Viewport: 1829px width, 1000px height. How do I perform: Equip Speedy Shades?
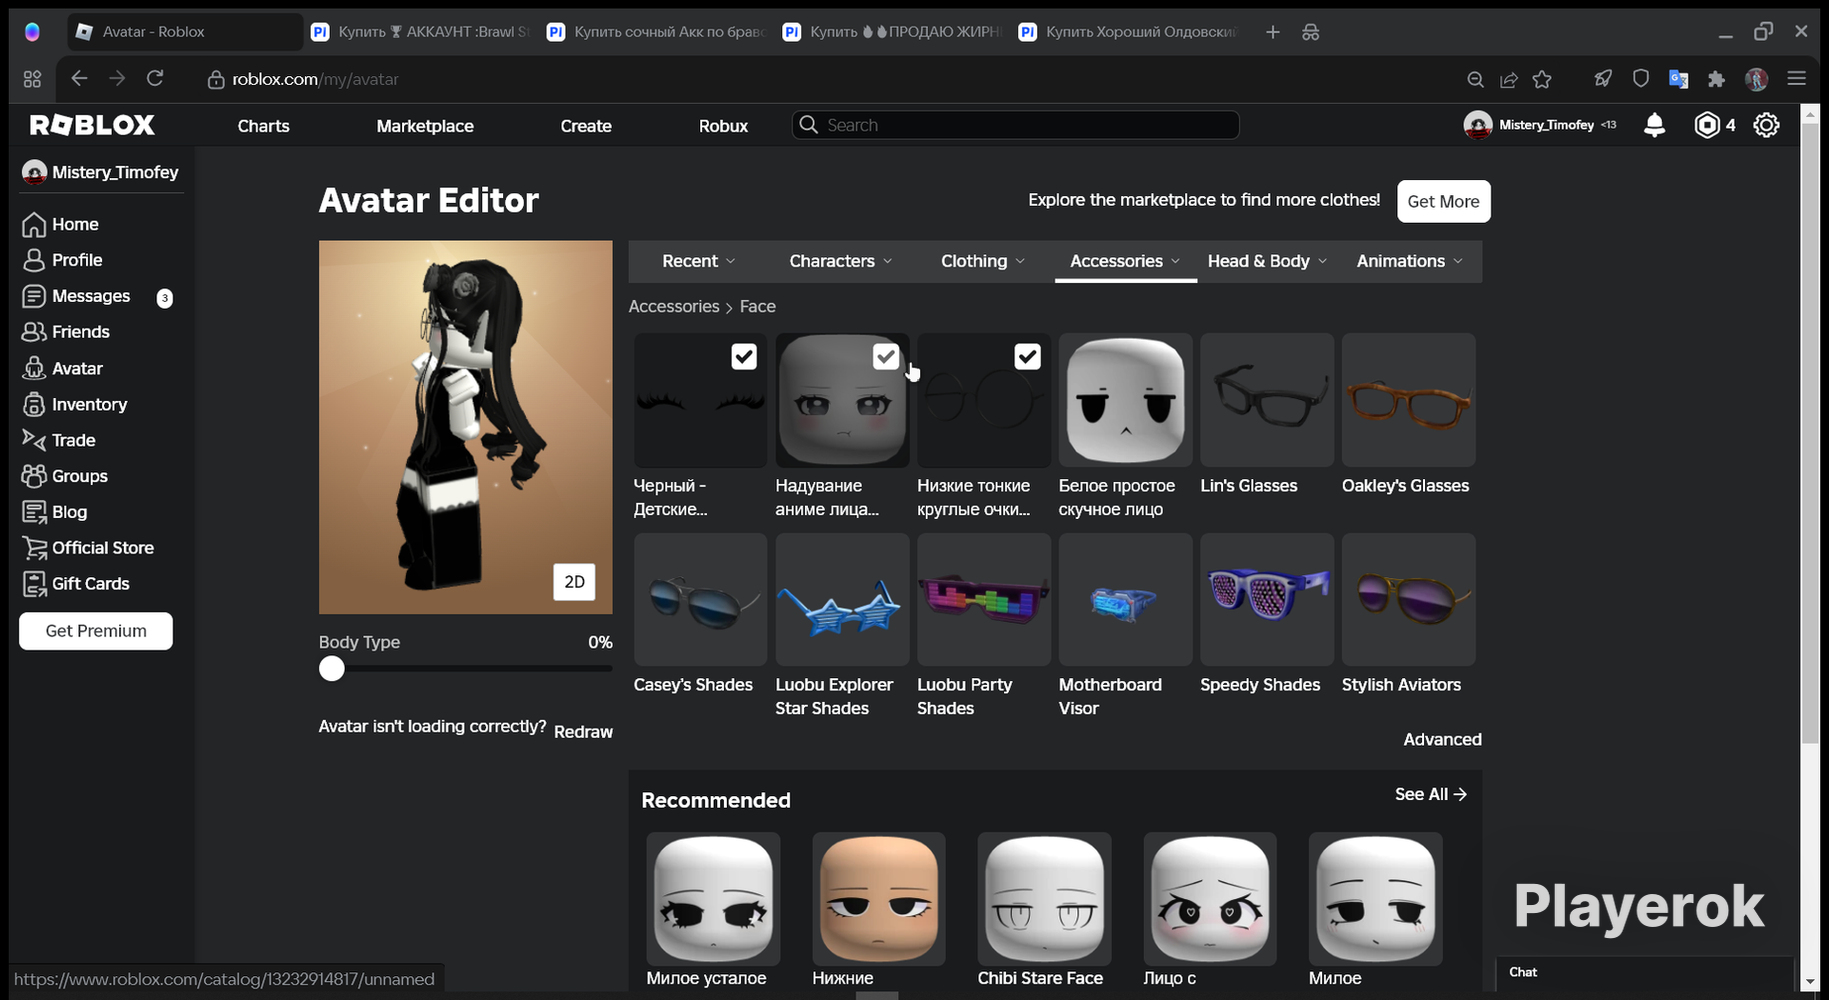(1267, 599)
